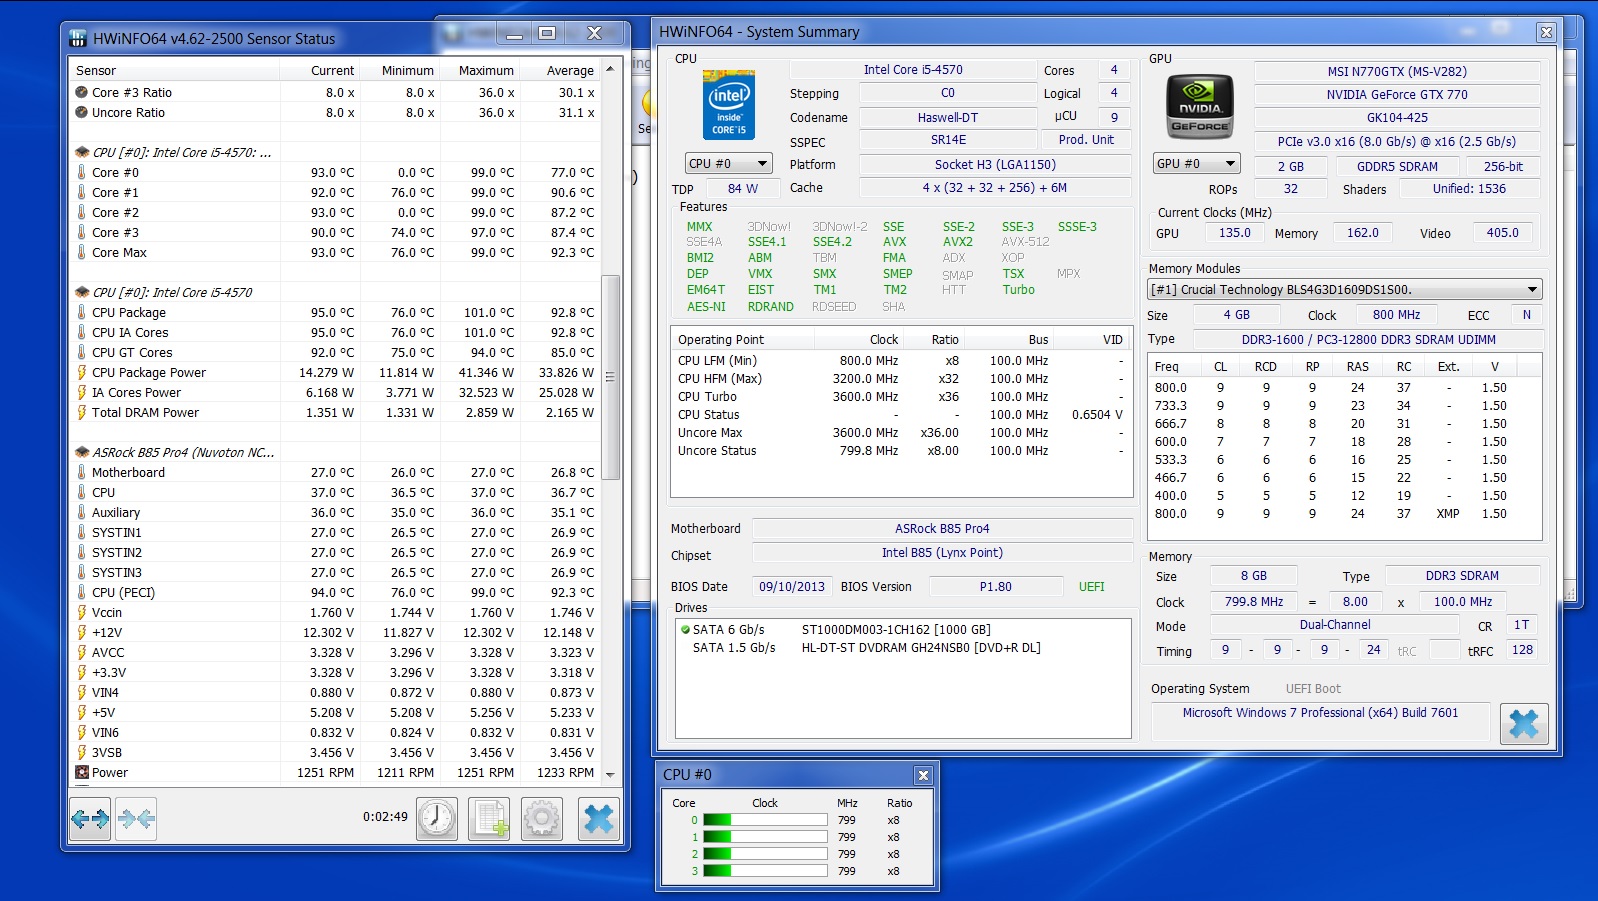Click the Motherboard temperature thermometer icon
This screenshot has height=901, width=1598.
pyautogui.click(x=81, y=472)
